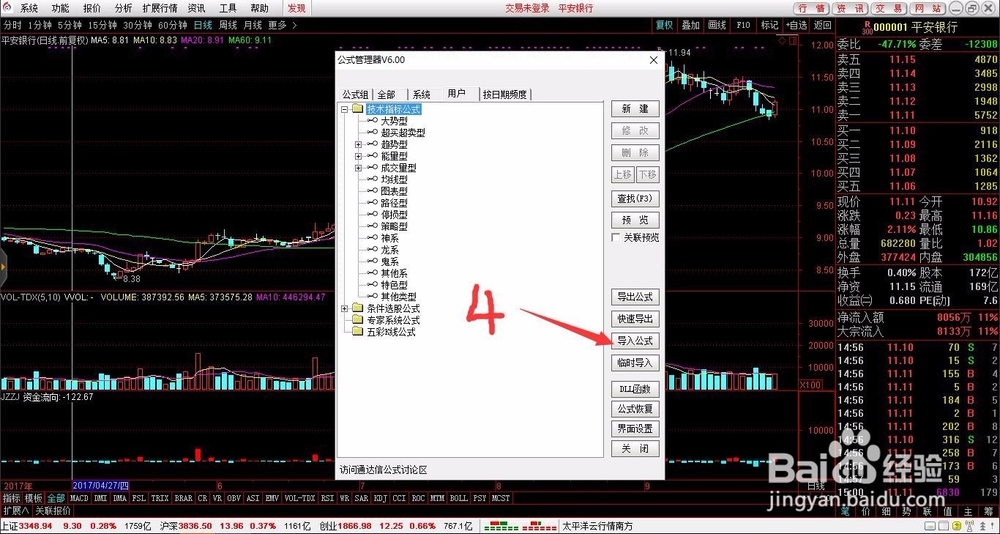Switch to the 公式组 tab
1000x534 pixels.
coord(354,94)
